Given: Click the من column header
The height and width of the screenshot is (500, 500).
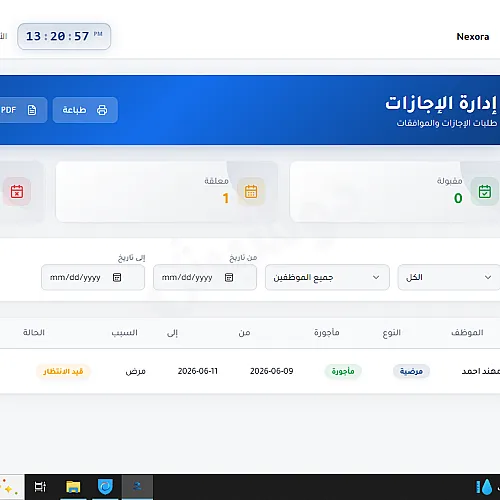Looking at the screenshot, I should [x=244, y=333].
